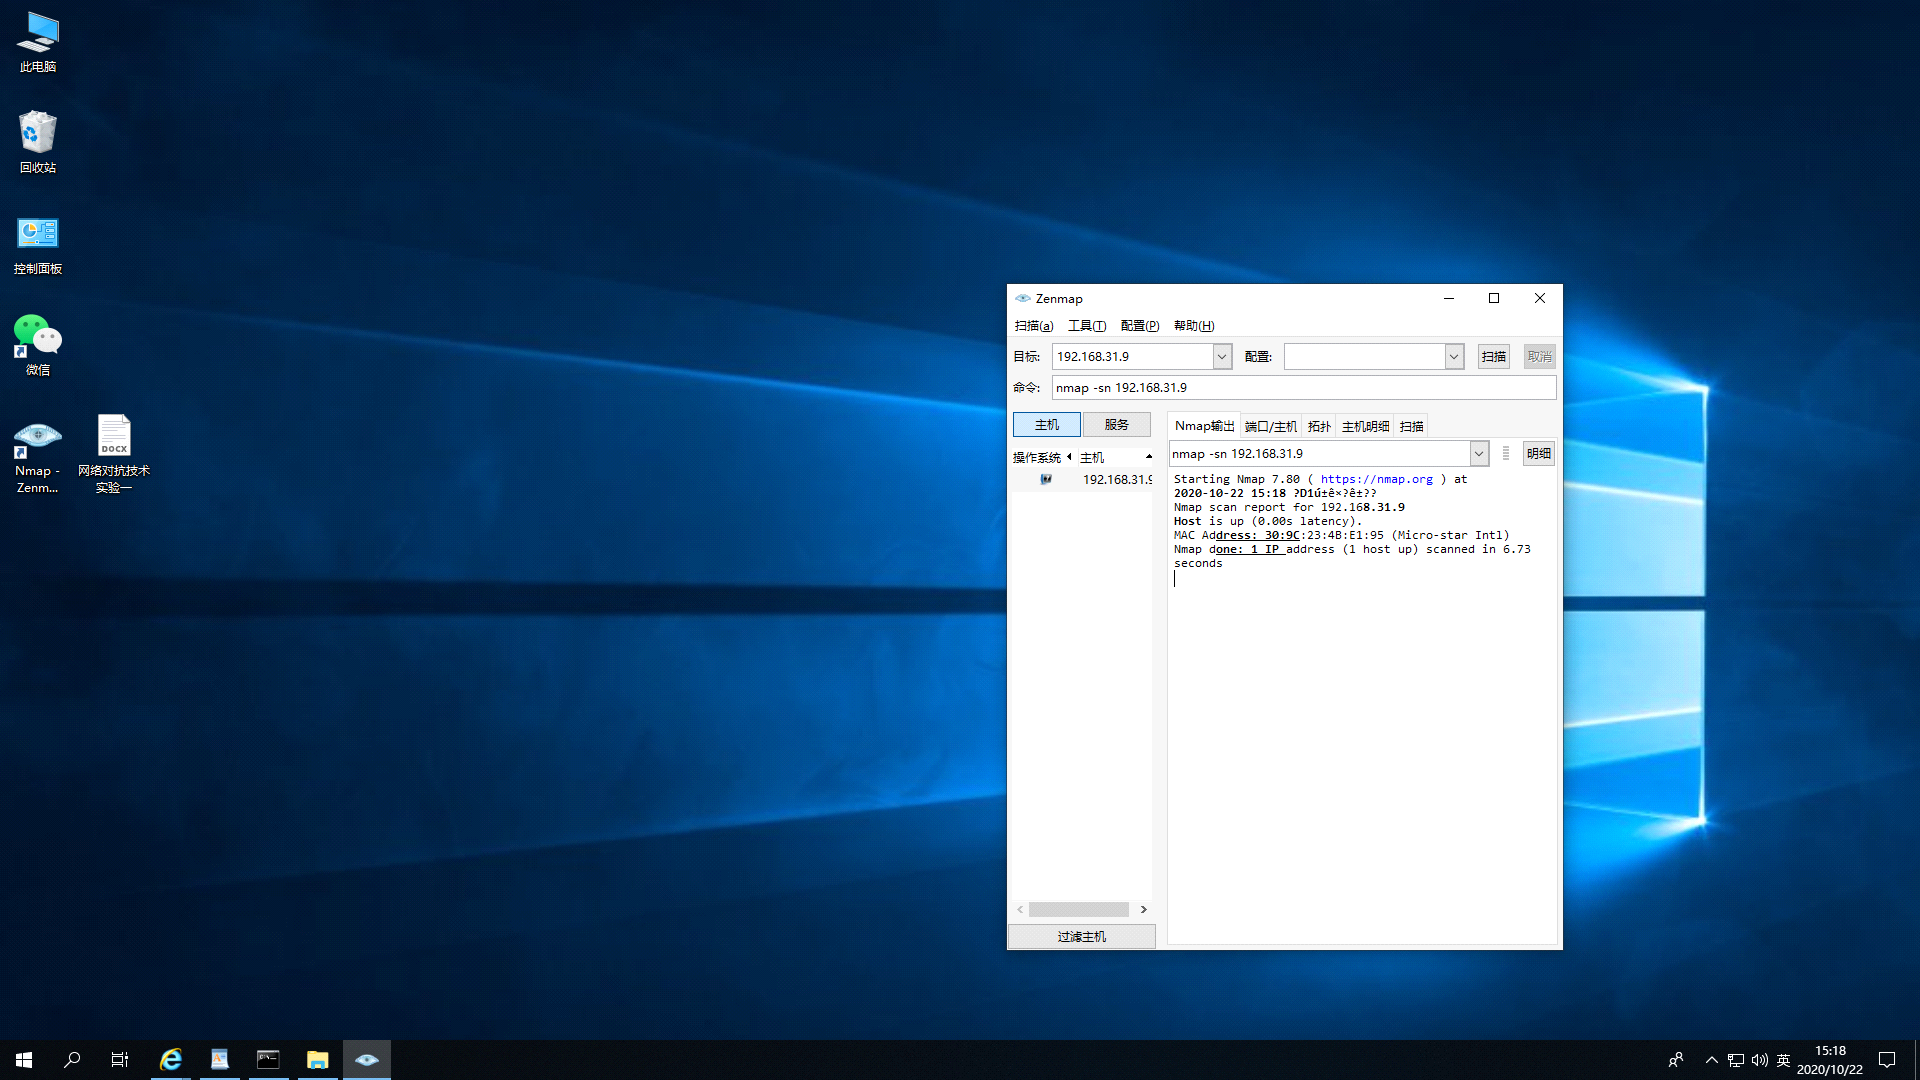Open the https://nmap.org link in output
Screen dimensions: 1920x1080
1376,480
